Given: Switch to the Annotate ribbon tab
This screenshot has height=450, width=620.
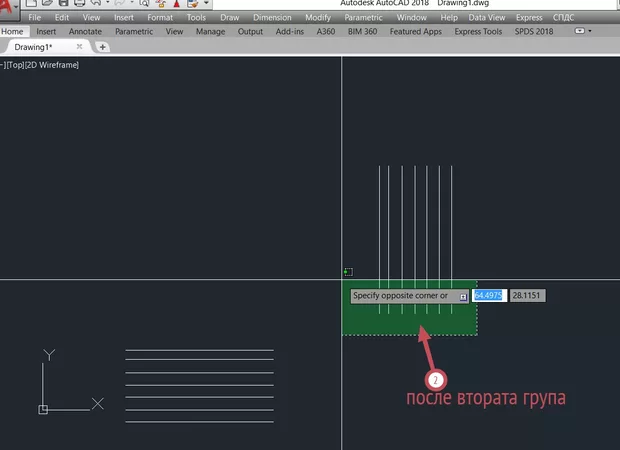Looking at the screenshot, I should tap(85, 31).
